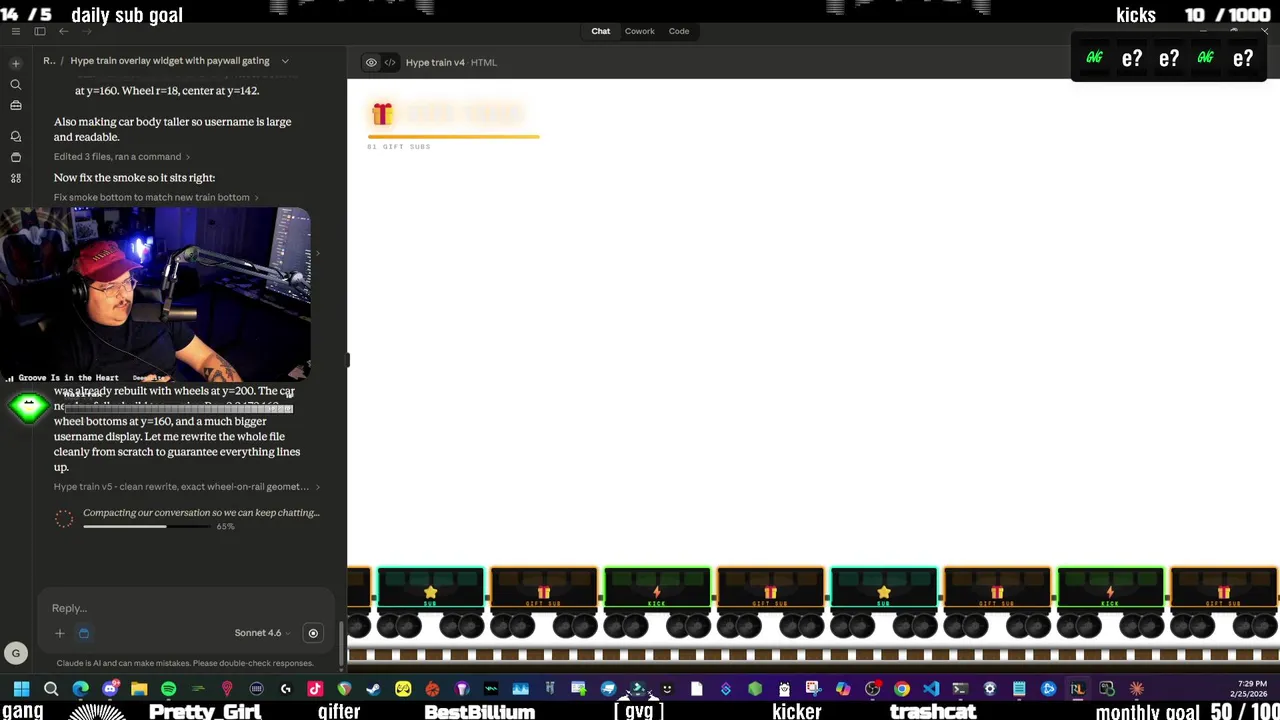Toggle the blue box tool in reply bar
1280x720 pixels.
pos(84,633)
